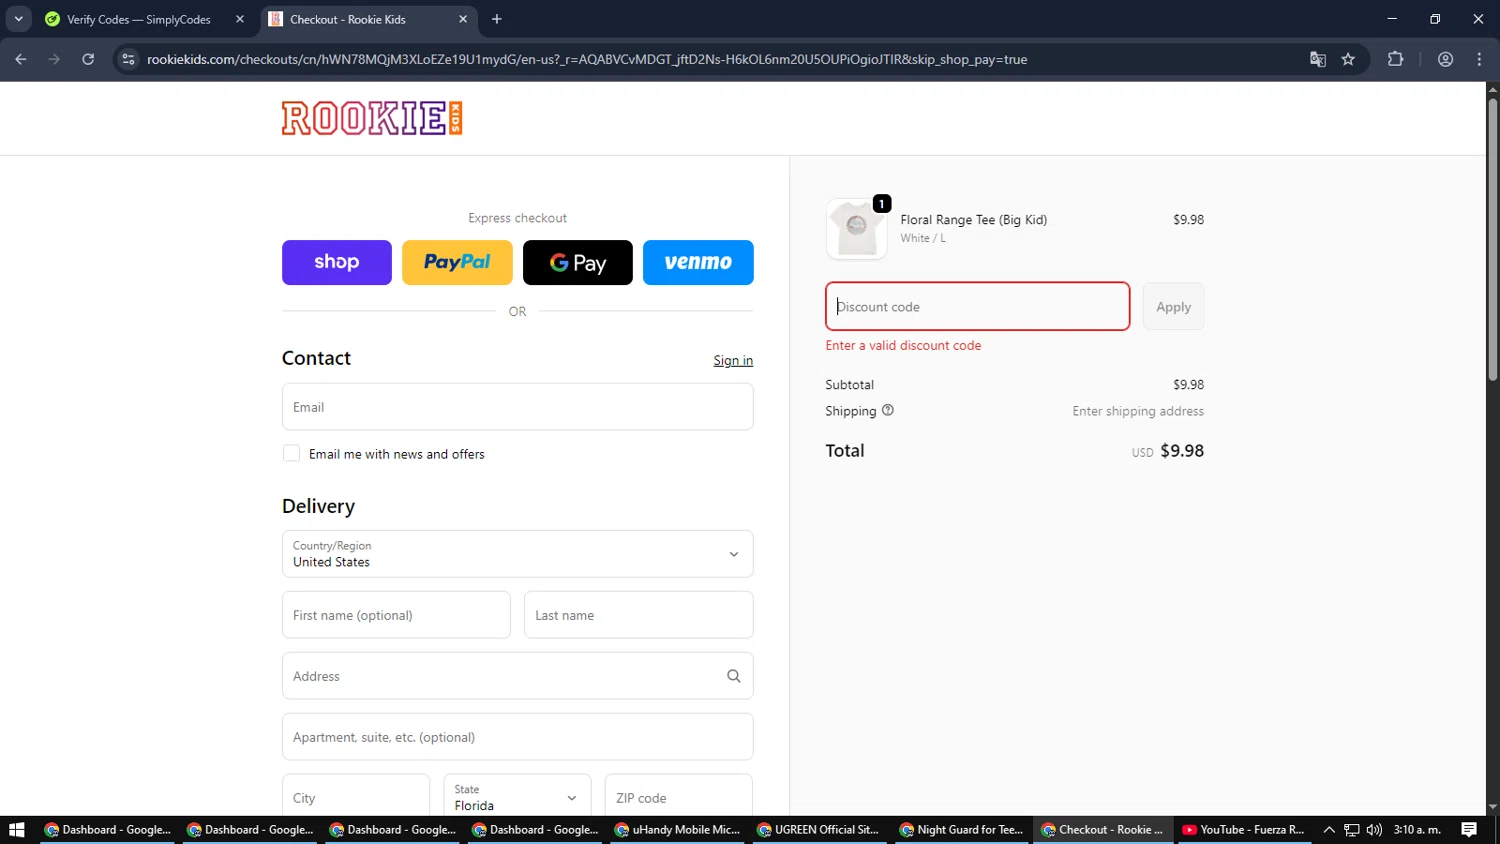Open the browser extensions icon

(1396, 59)
